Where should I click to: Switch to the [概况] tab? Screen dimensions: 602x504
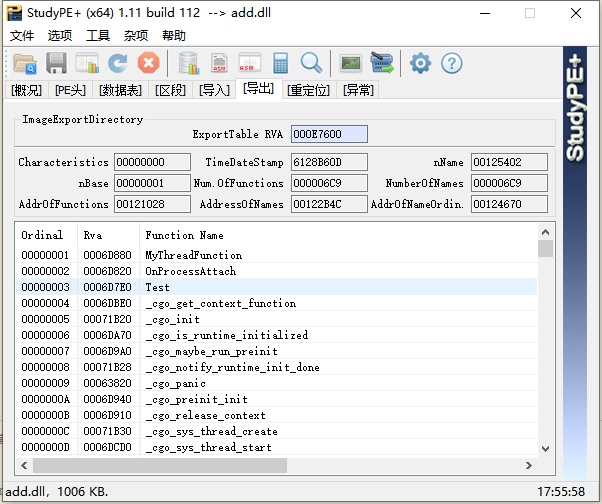26,90
